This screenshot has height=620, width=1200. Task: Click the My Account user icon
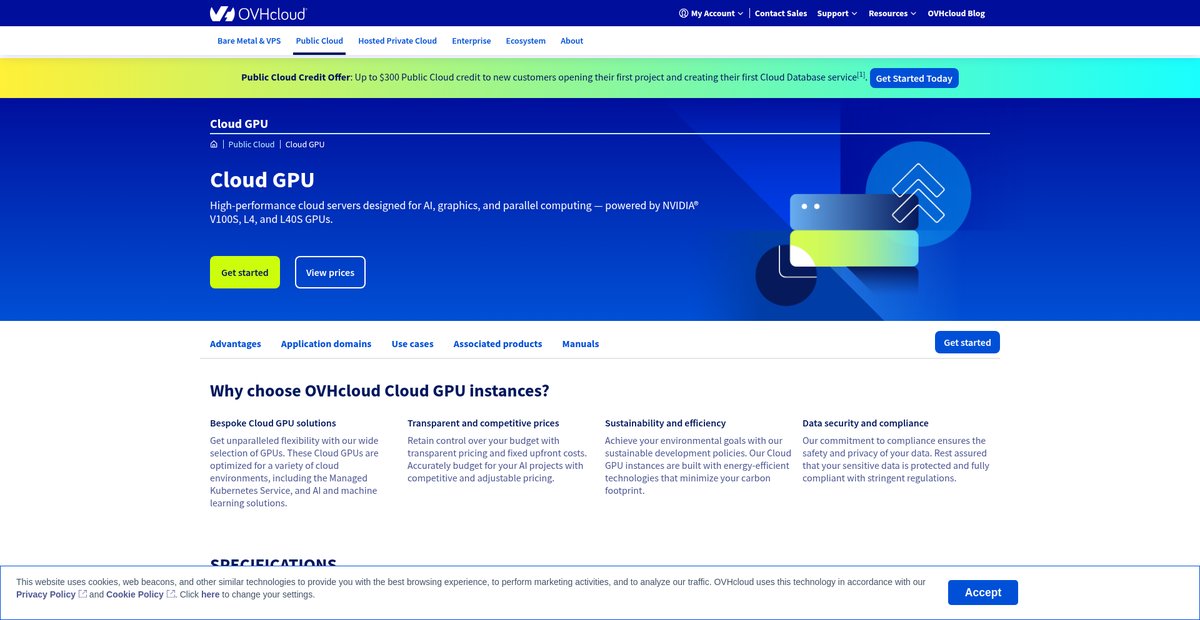[683, 13]
